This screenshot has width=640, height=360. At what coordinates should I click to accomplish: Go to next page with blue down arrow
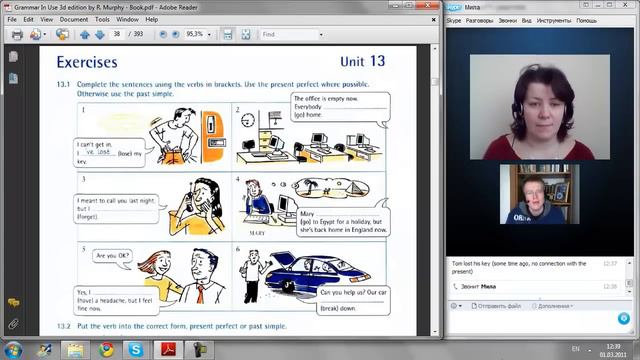(x=100, y=35)
